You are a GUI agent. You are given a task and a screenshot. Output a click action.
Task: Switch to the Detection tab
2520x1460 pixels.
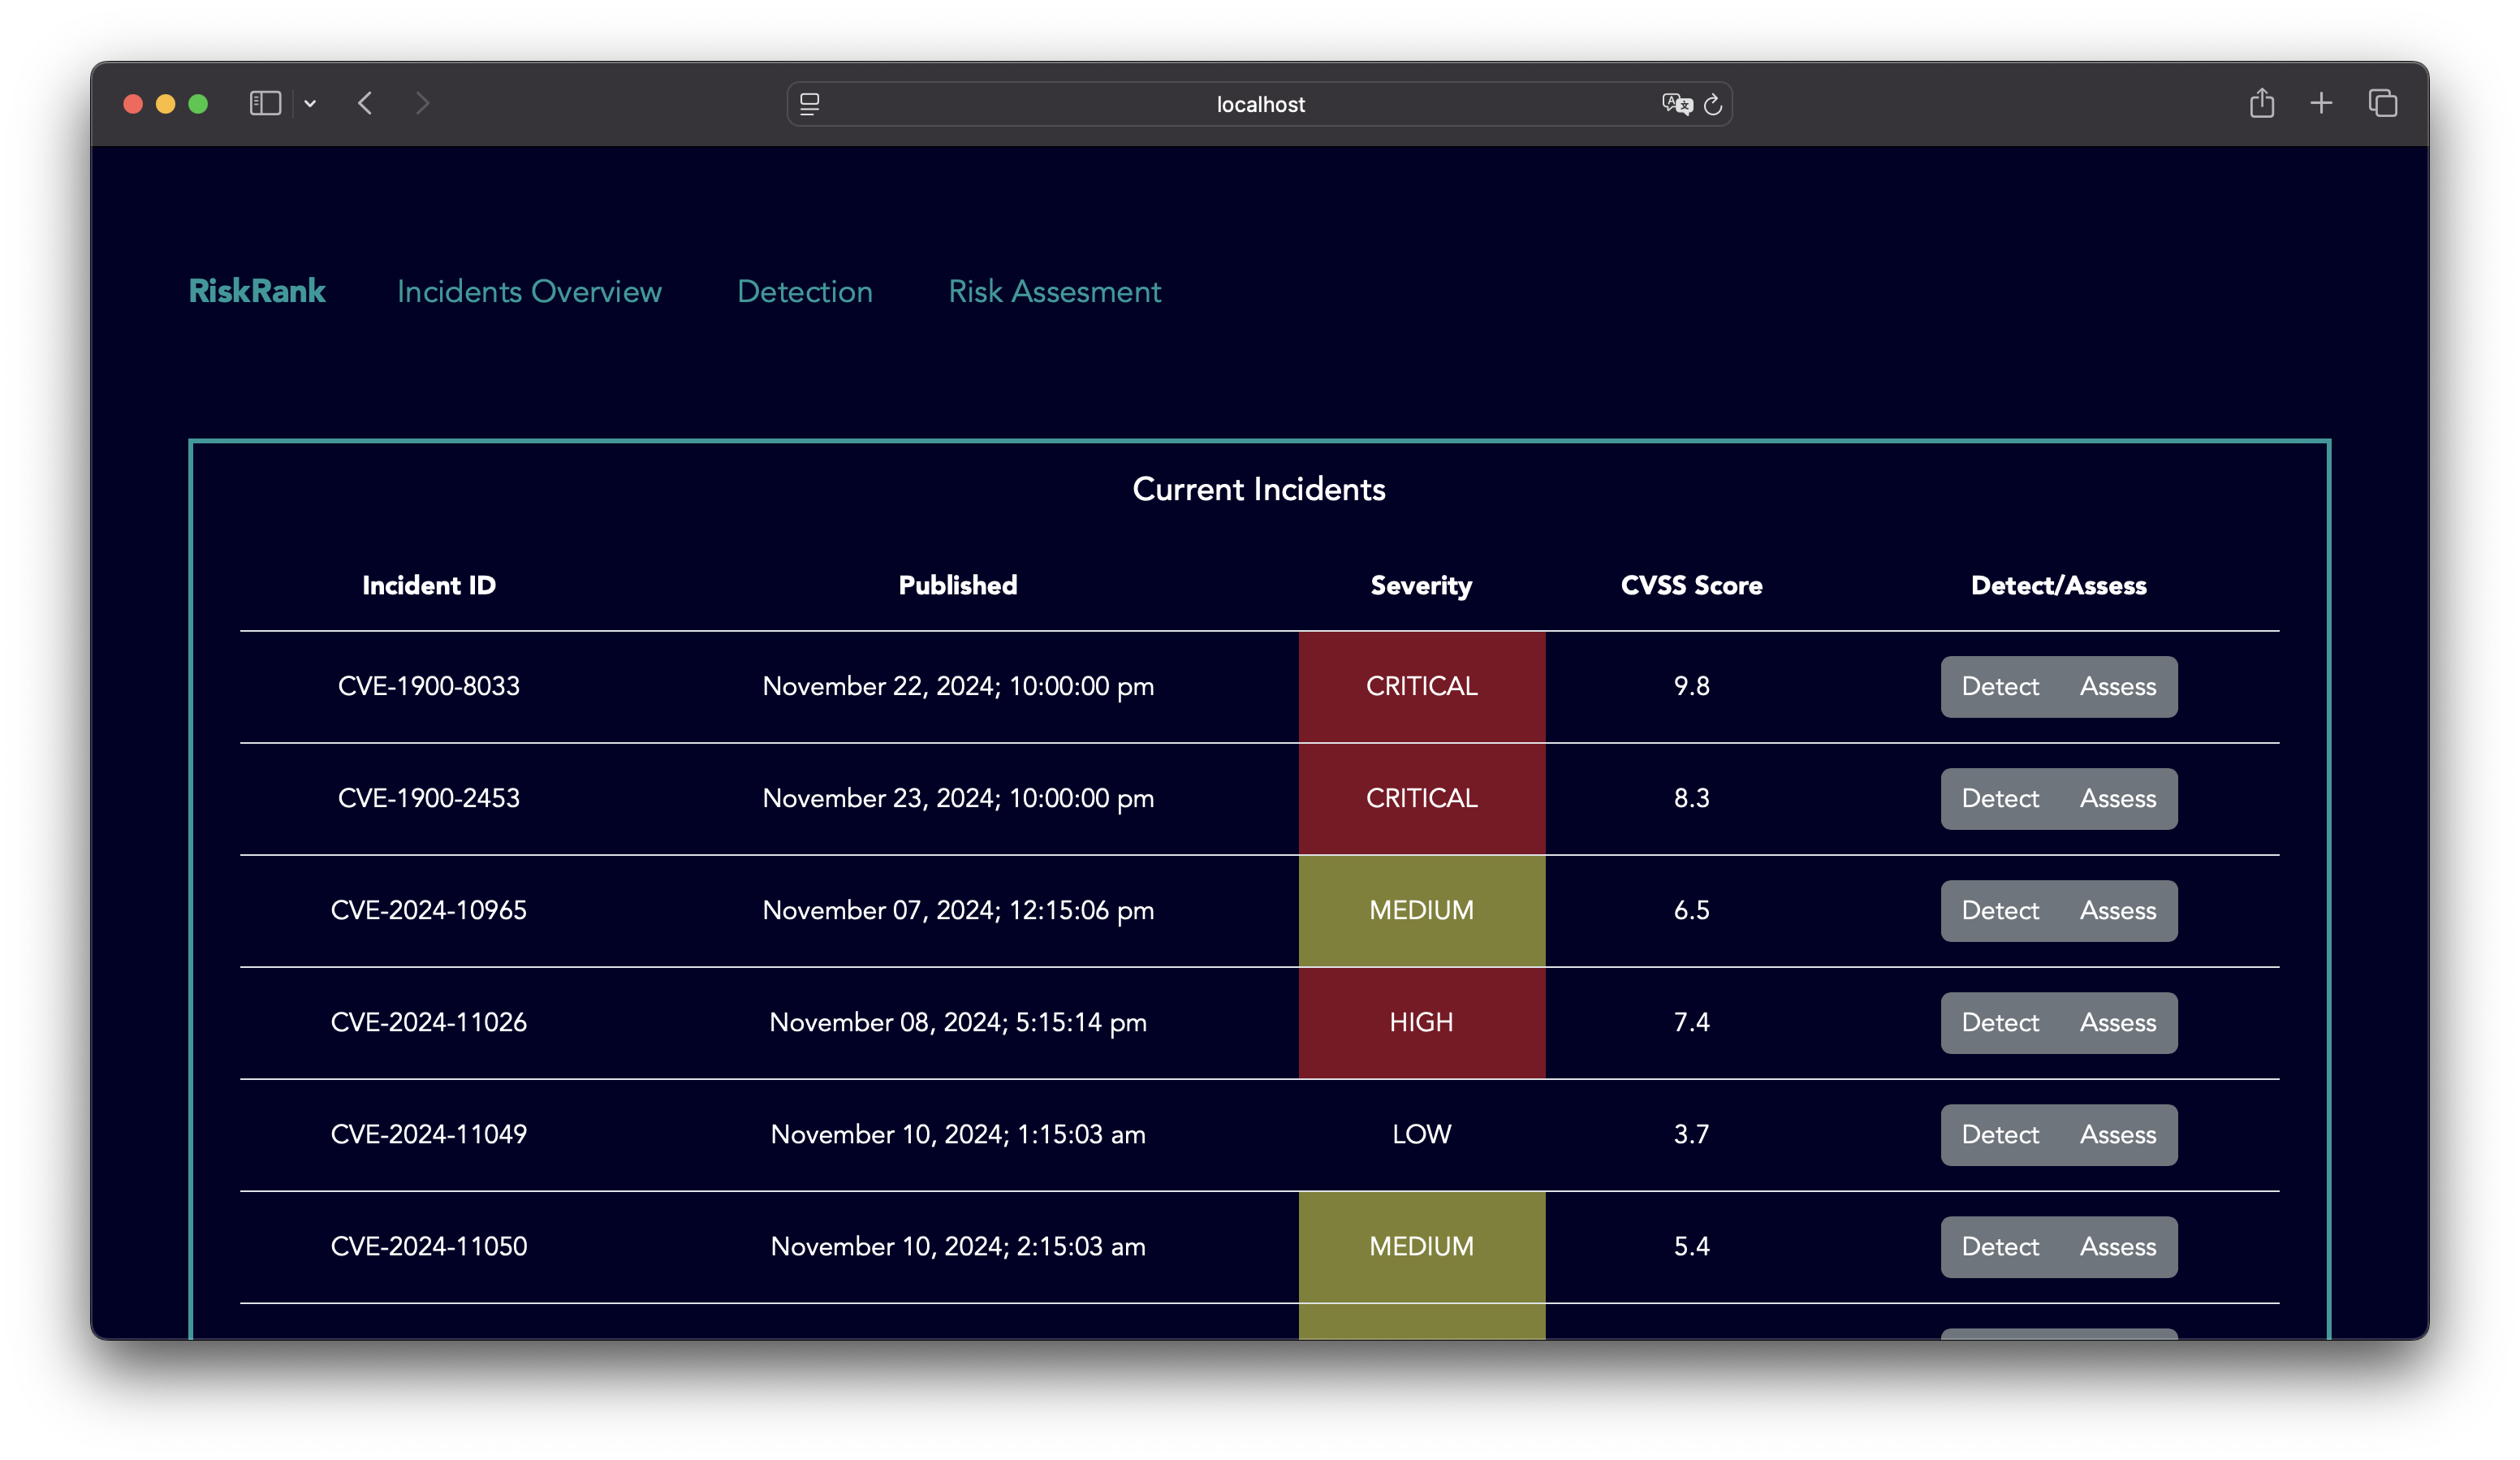tap(805, 291)
